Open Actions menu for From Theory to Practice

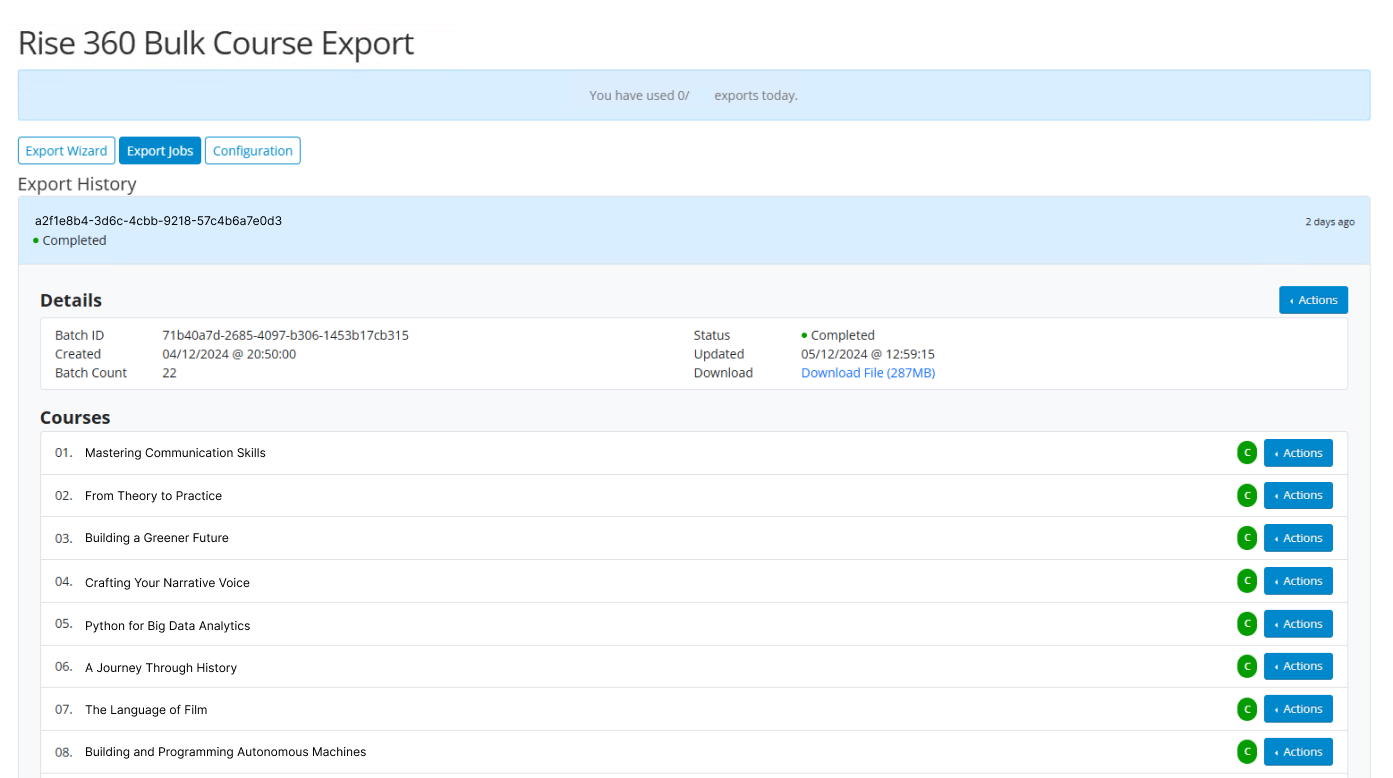1298,495
